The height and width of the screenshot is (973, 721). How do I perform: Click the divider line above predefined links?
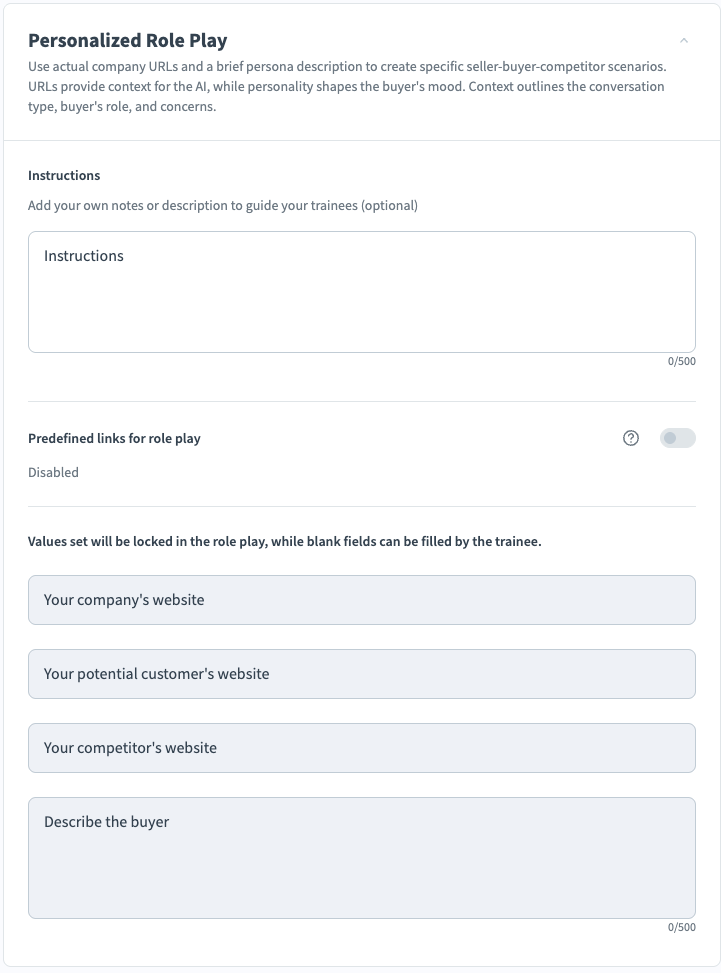coord(361,402)
